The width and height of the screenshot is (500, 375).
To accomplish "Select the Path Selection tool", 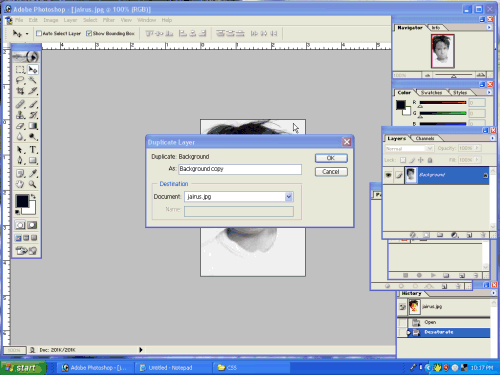I will [x=20, y=150].
